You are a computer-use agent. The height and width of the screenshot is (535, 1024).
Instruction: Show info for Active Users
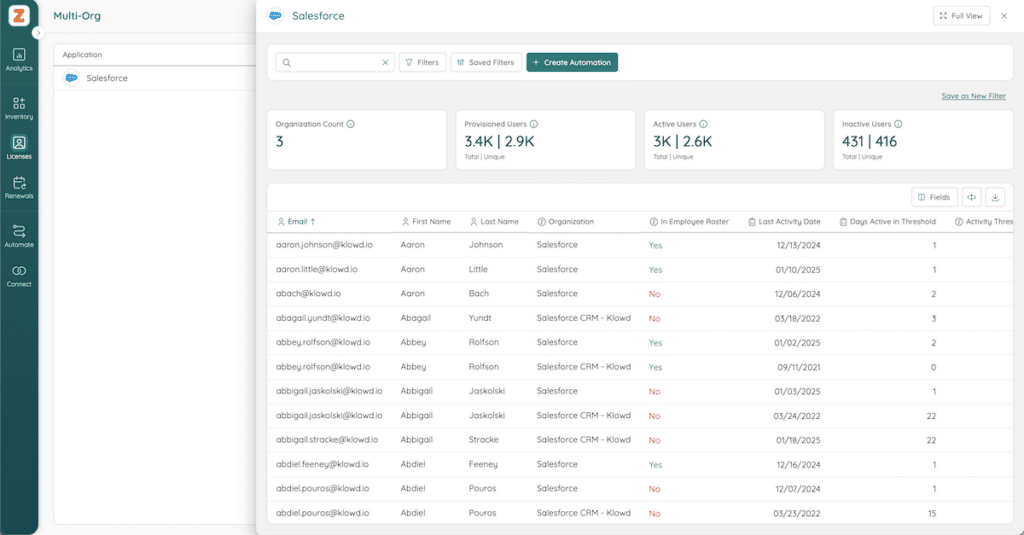[703, 124]
